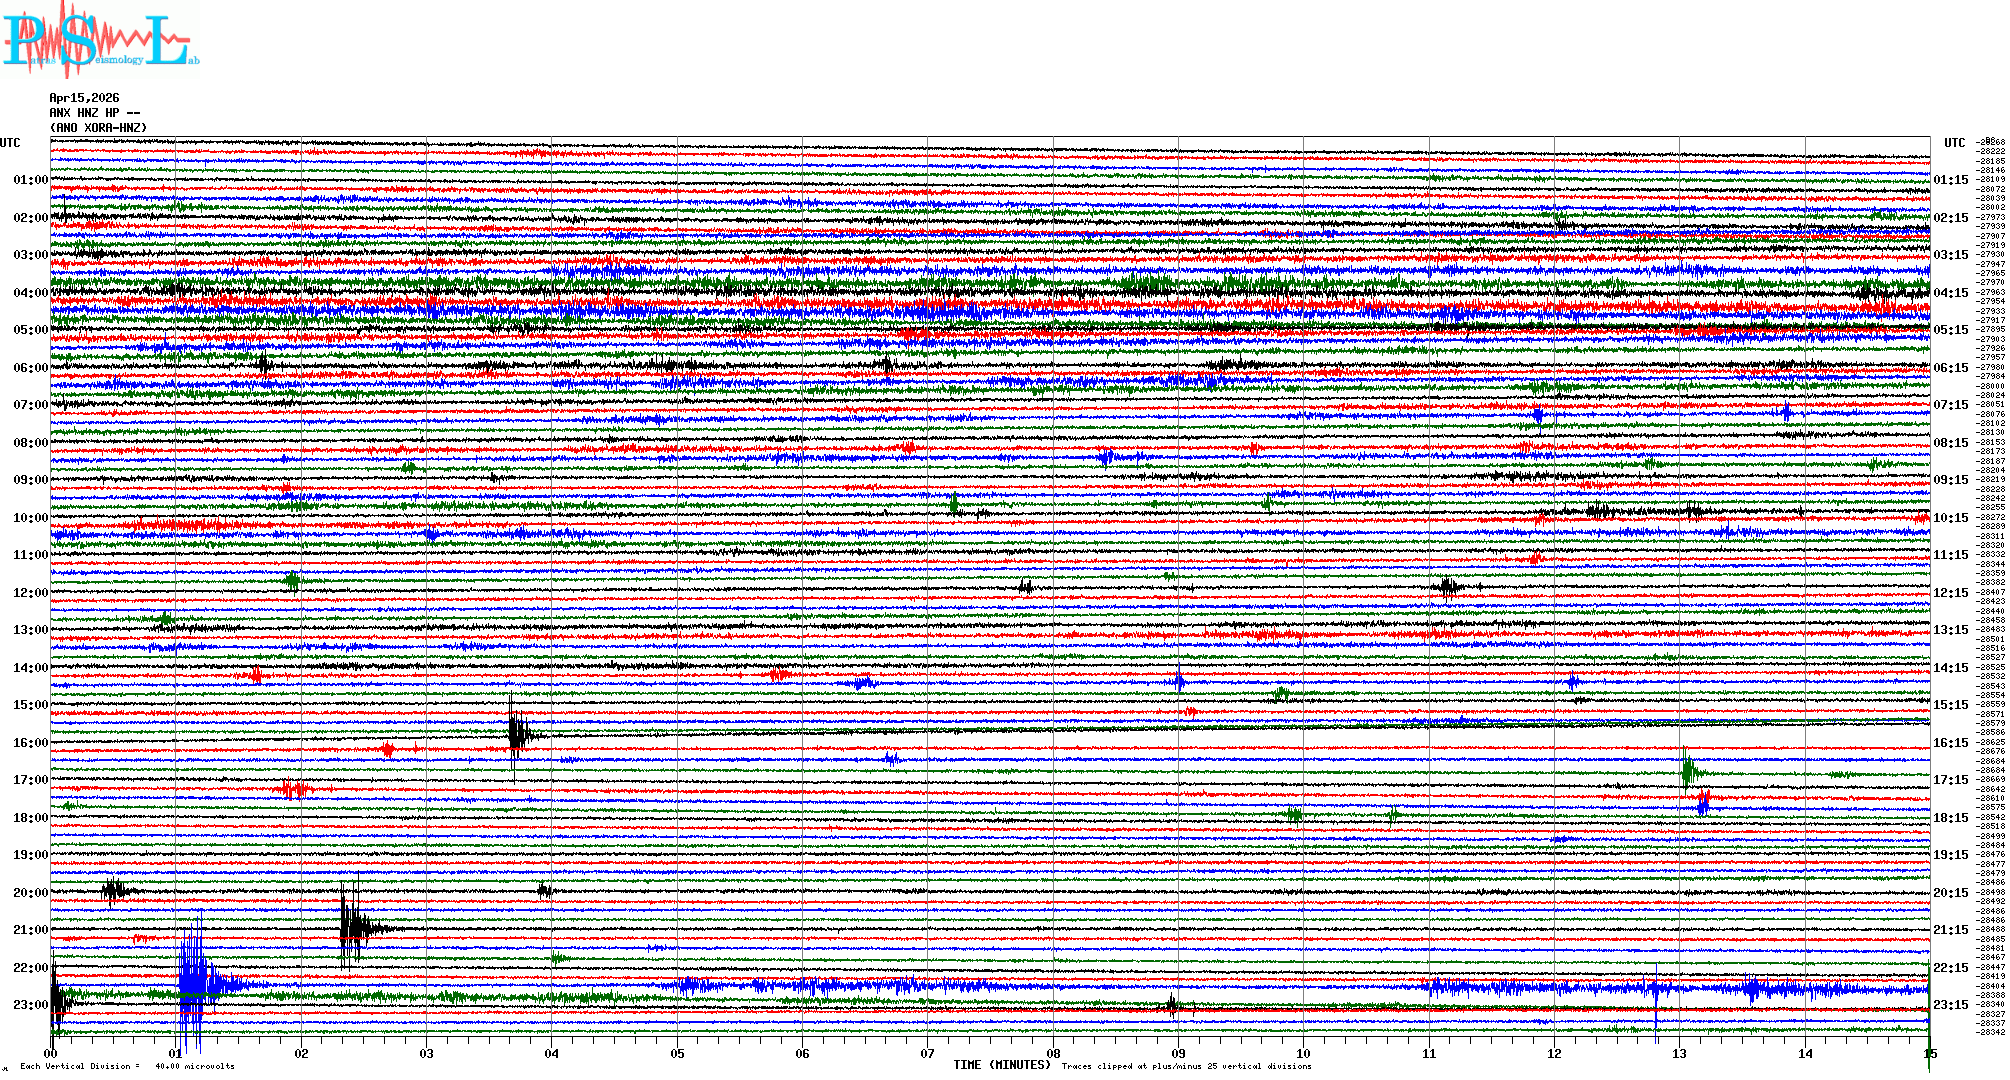The height and width of the screenshot is (1080, 2010).
Task: Click the large blue clipped event burst
Action: point(192,982)
